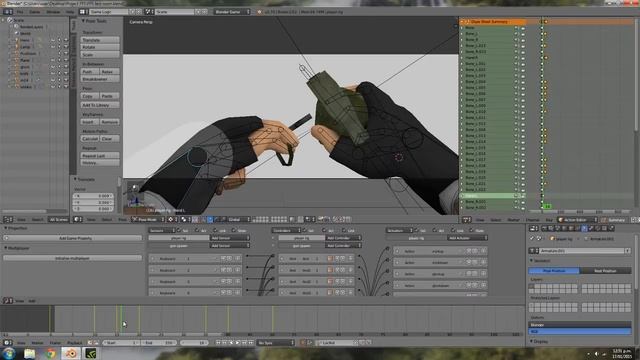This screenshot has width=640, height=360.
Task: Open the Action Editor mode dropdown
Action: [577, 220]
